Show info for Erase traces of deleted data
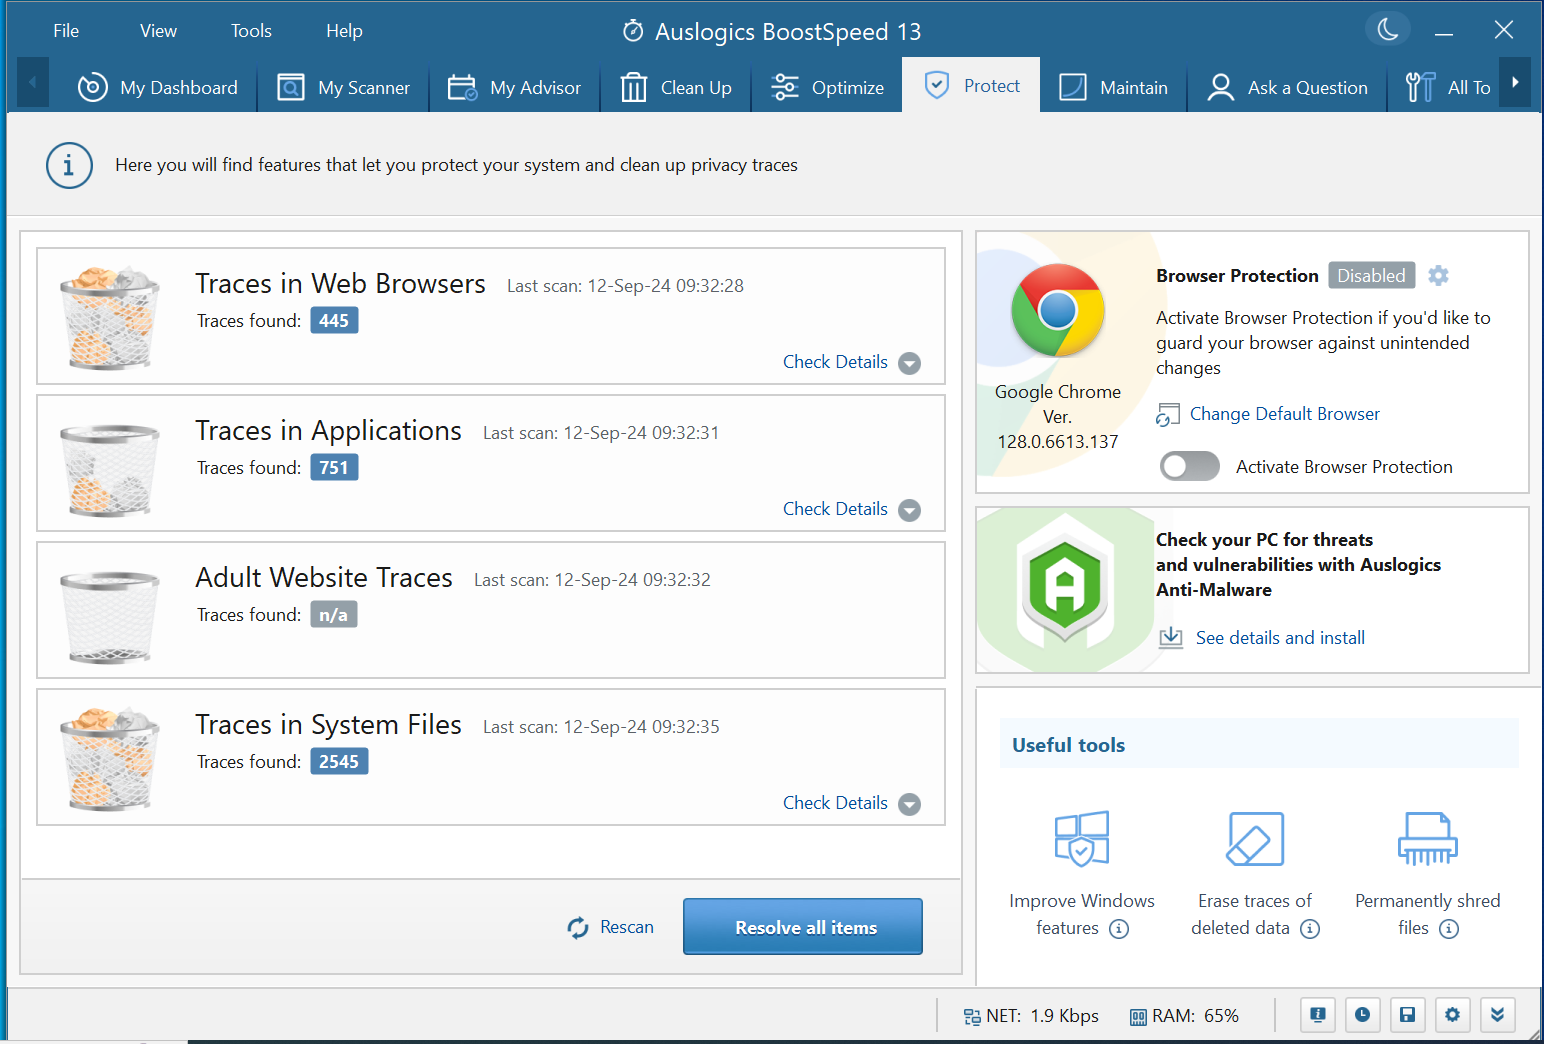 (x=1310, y=929)
